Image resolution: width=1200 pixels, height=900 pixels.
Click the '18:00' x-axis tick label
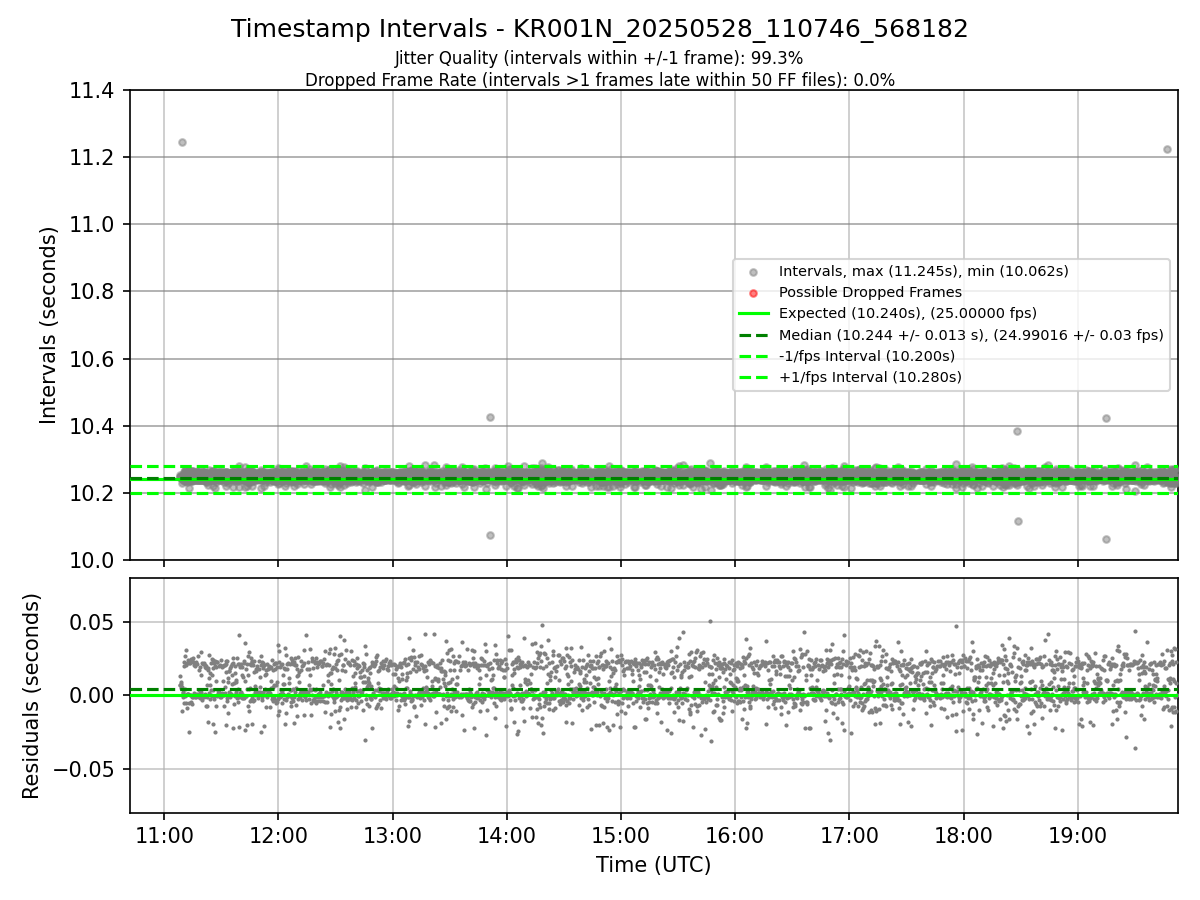(963, 834)
